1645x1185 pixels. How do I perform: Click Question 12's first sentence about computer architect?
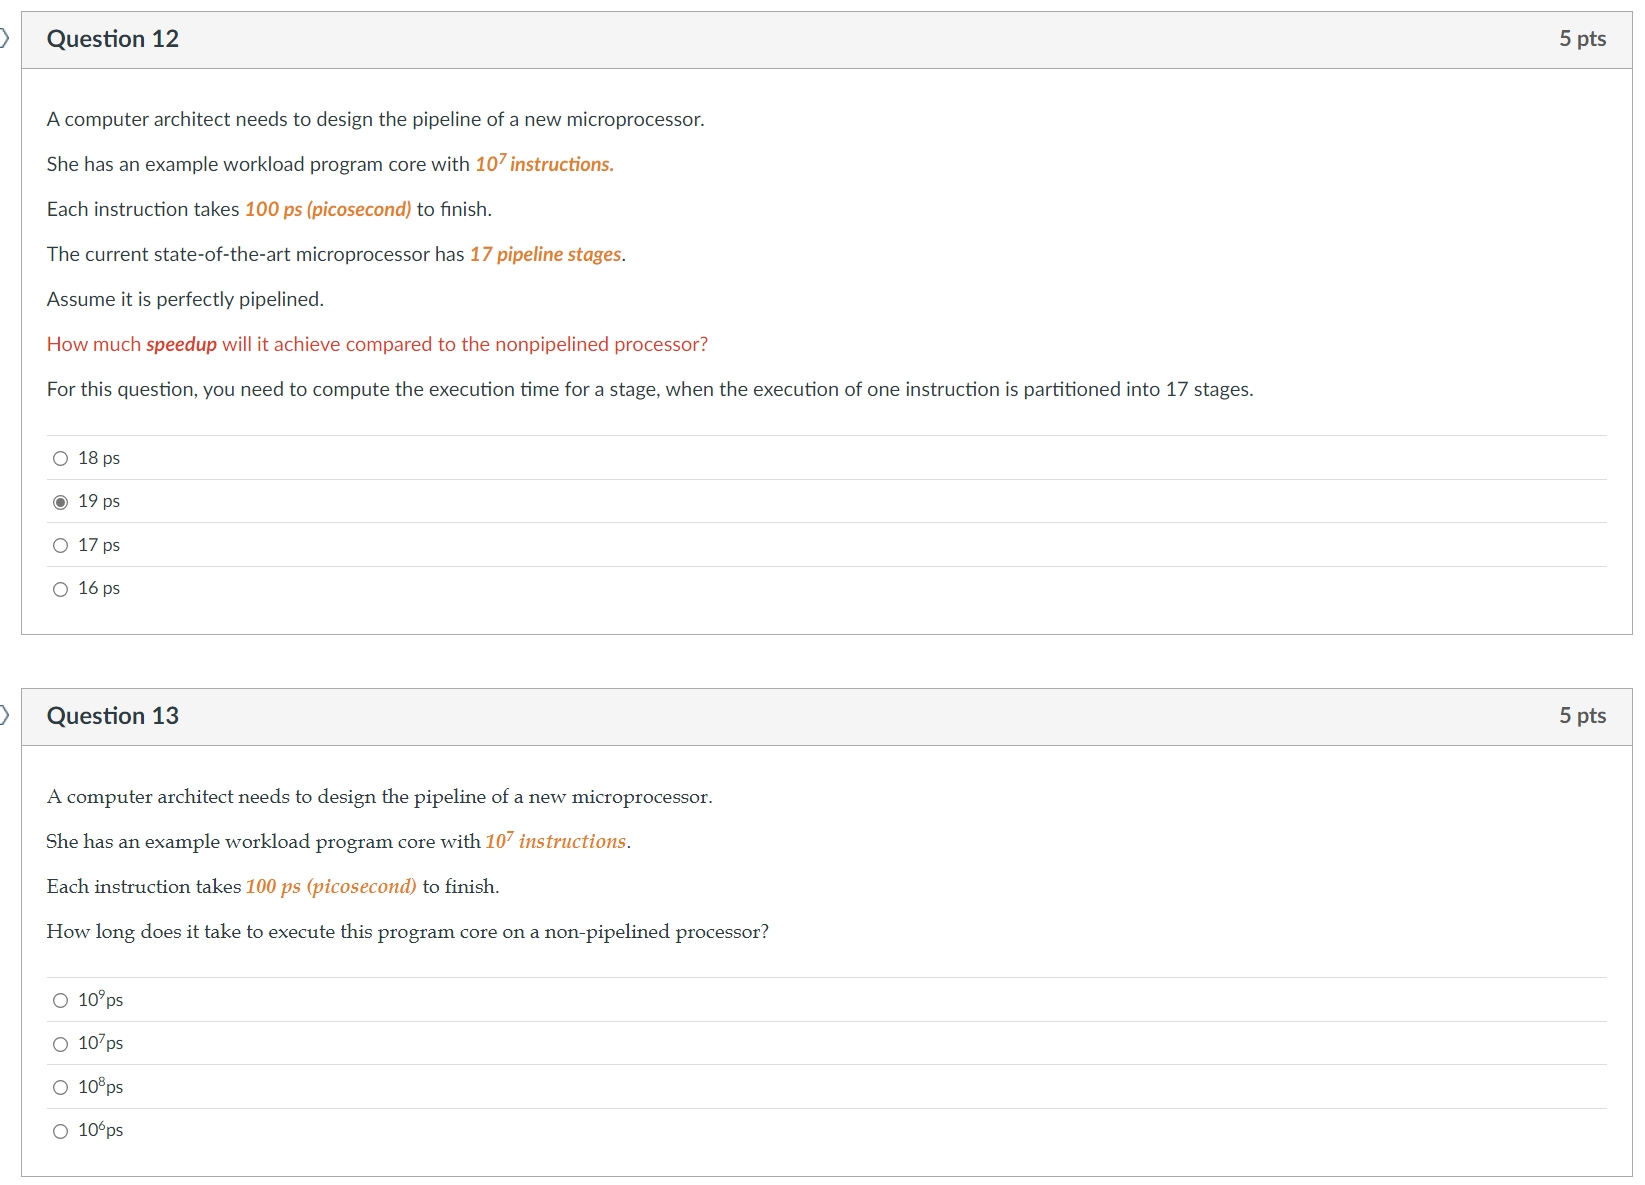click(376, 119)
